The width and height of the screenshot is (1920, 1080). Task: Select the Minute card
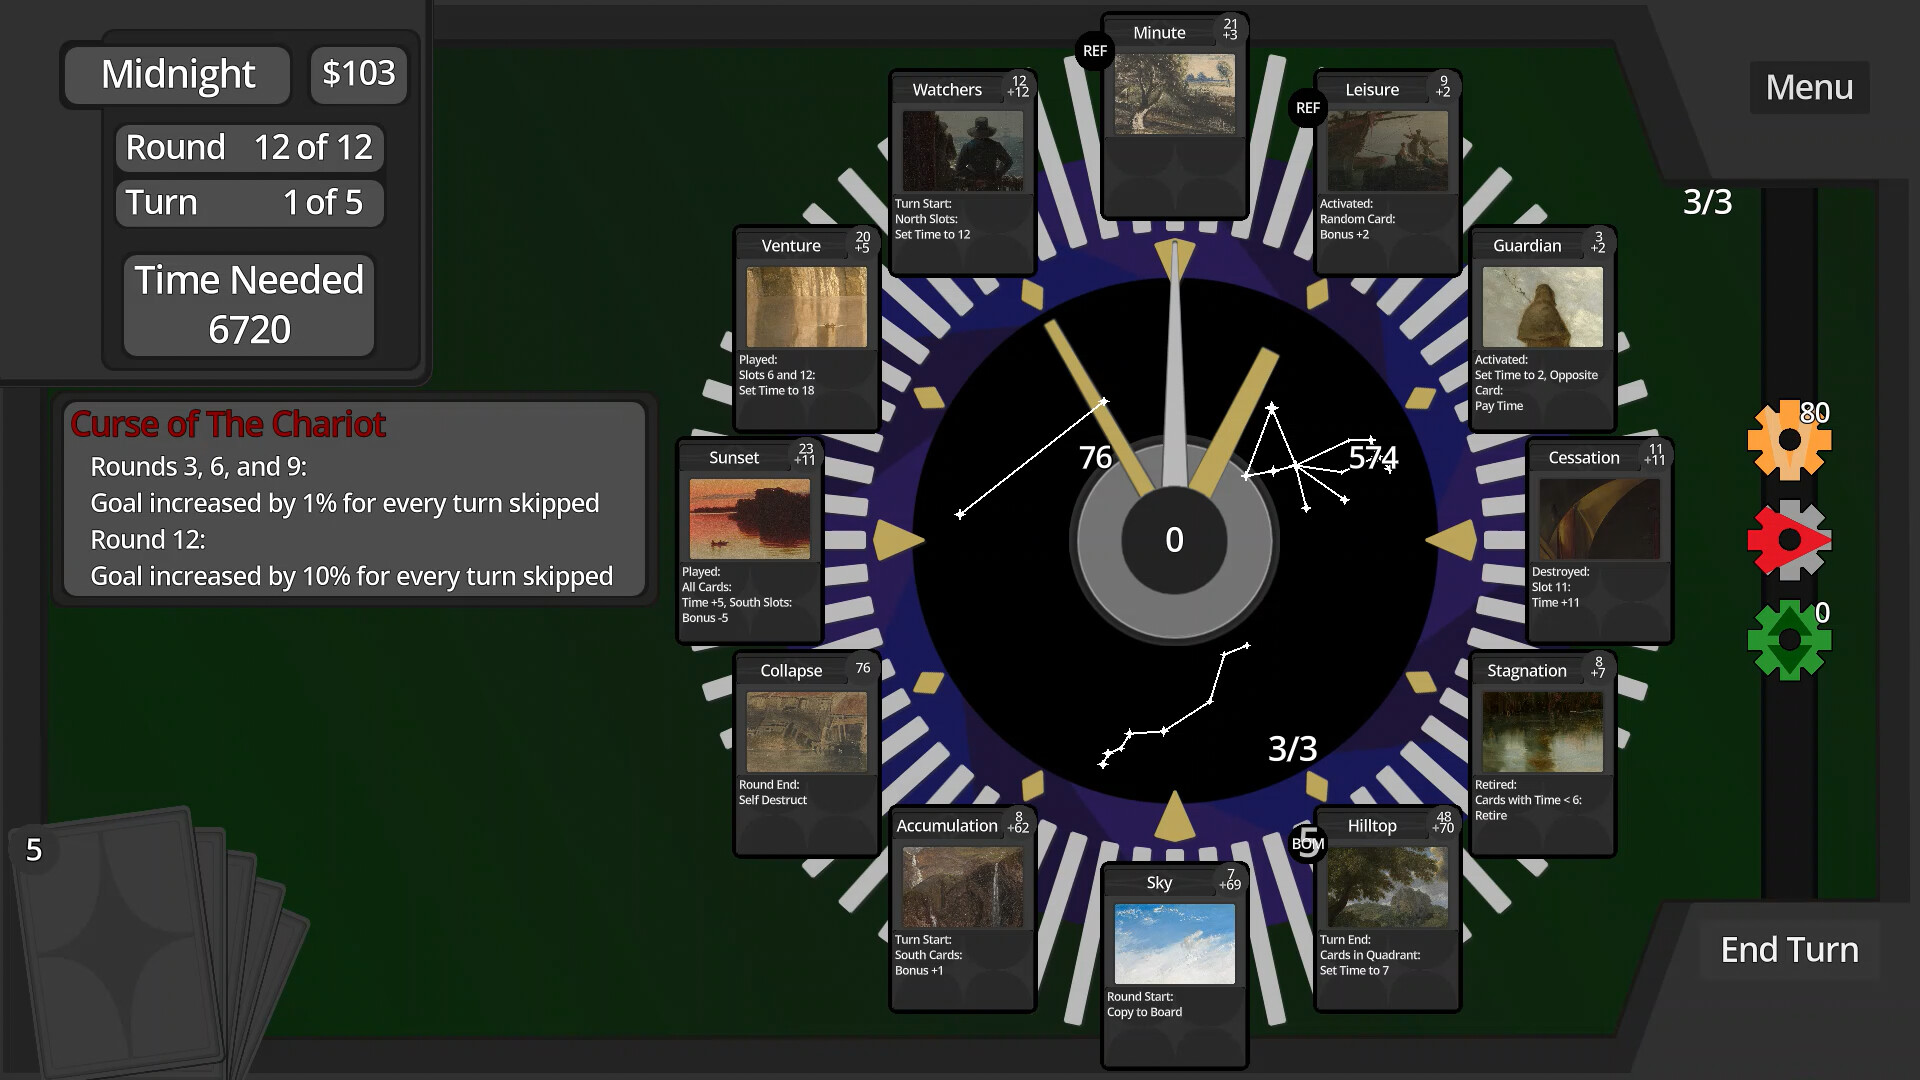[1174, 116]
